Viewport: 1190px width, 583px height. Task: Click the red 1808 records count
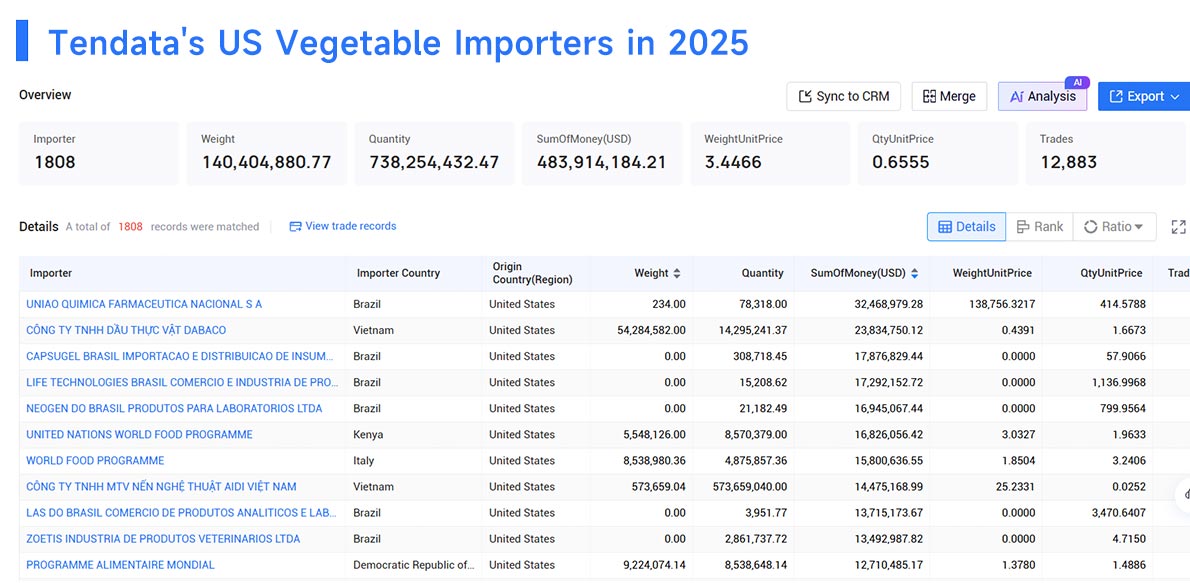pyautogui.click(x=130, y=226)
